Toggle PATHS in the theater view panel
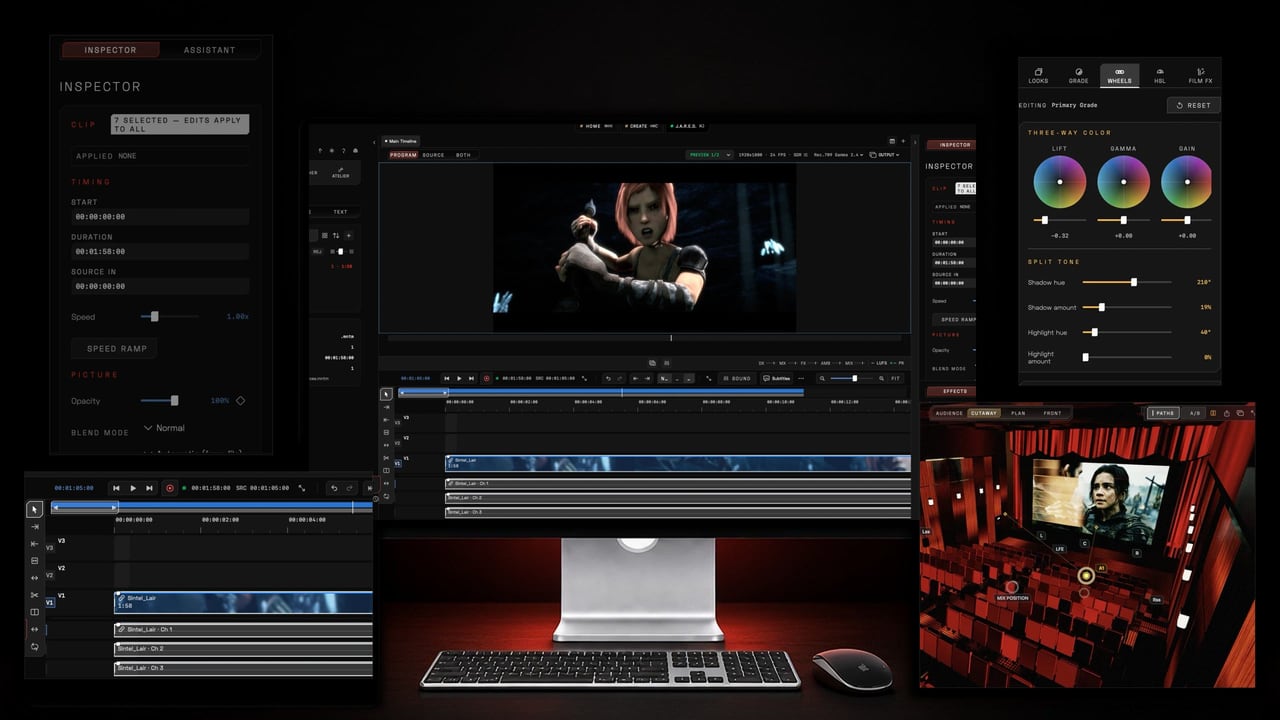This screenshot has width=1280, height=720. [1163, 413]
